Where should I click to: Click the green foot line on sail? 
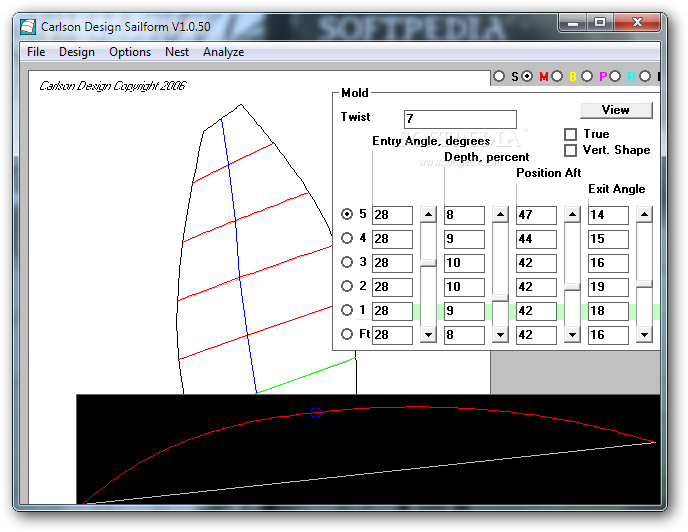tap(306, 375)
